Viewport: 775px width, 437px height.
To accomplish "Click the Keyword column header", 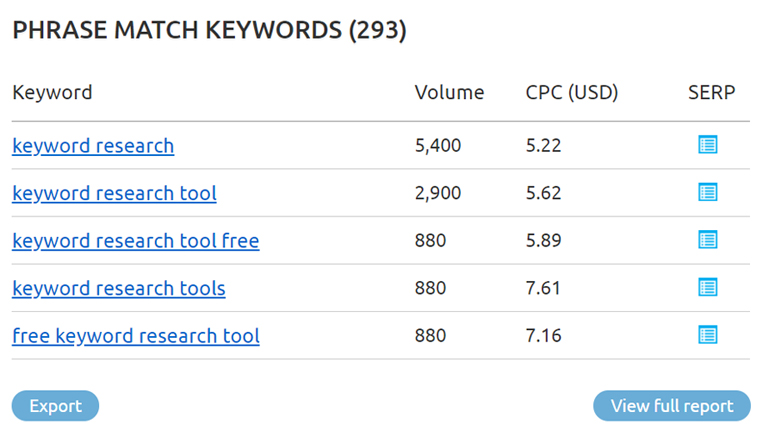I will (52, 92).
